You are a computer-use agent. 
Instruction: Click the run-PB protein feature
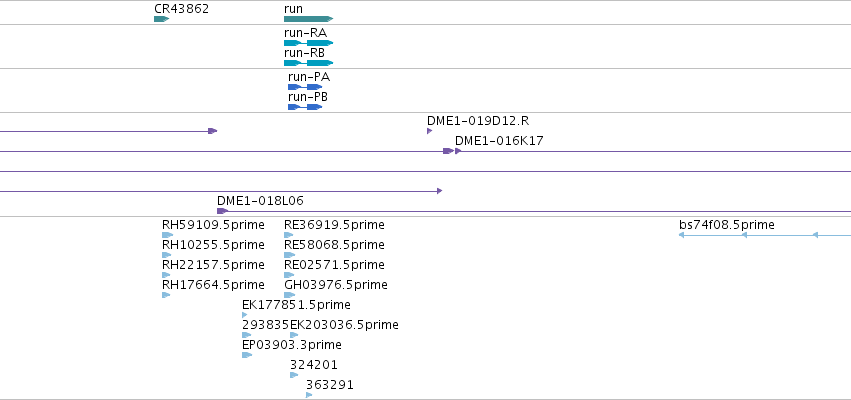click(305, 107)
